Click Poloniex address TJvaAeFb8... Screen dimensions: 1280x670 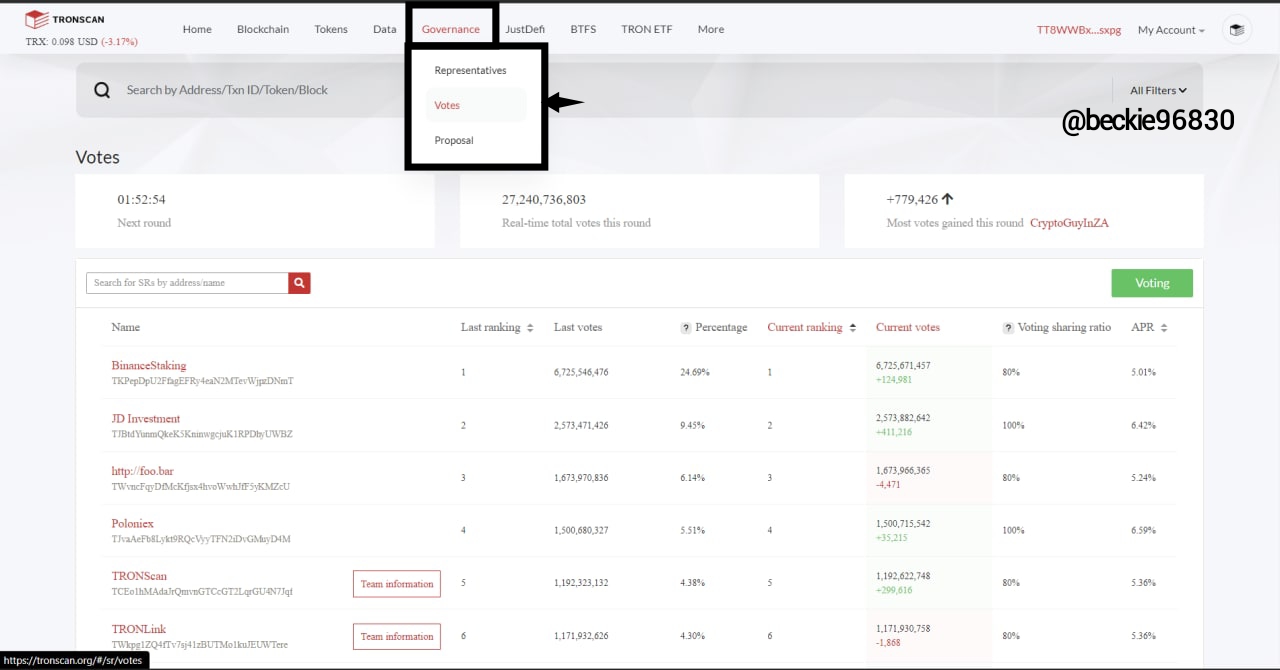[201, 539]
